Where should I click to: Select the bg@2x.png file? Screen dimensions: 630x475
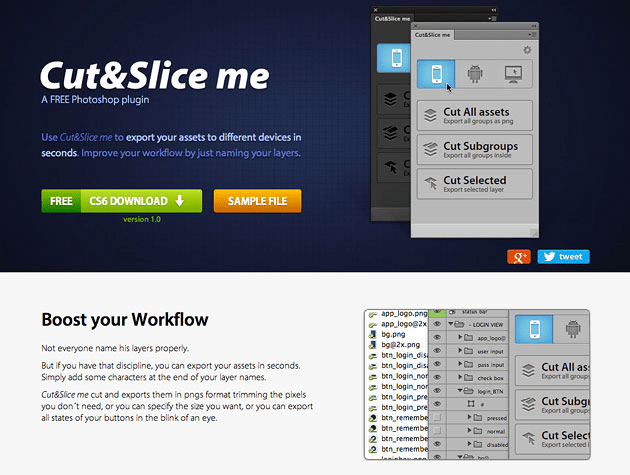400,345
